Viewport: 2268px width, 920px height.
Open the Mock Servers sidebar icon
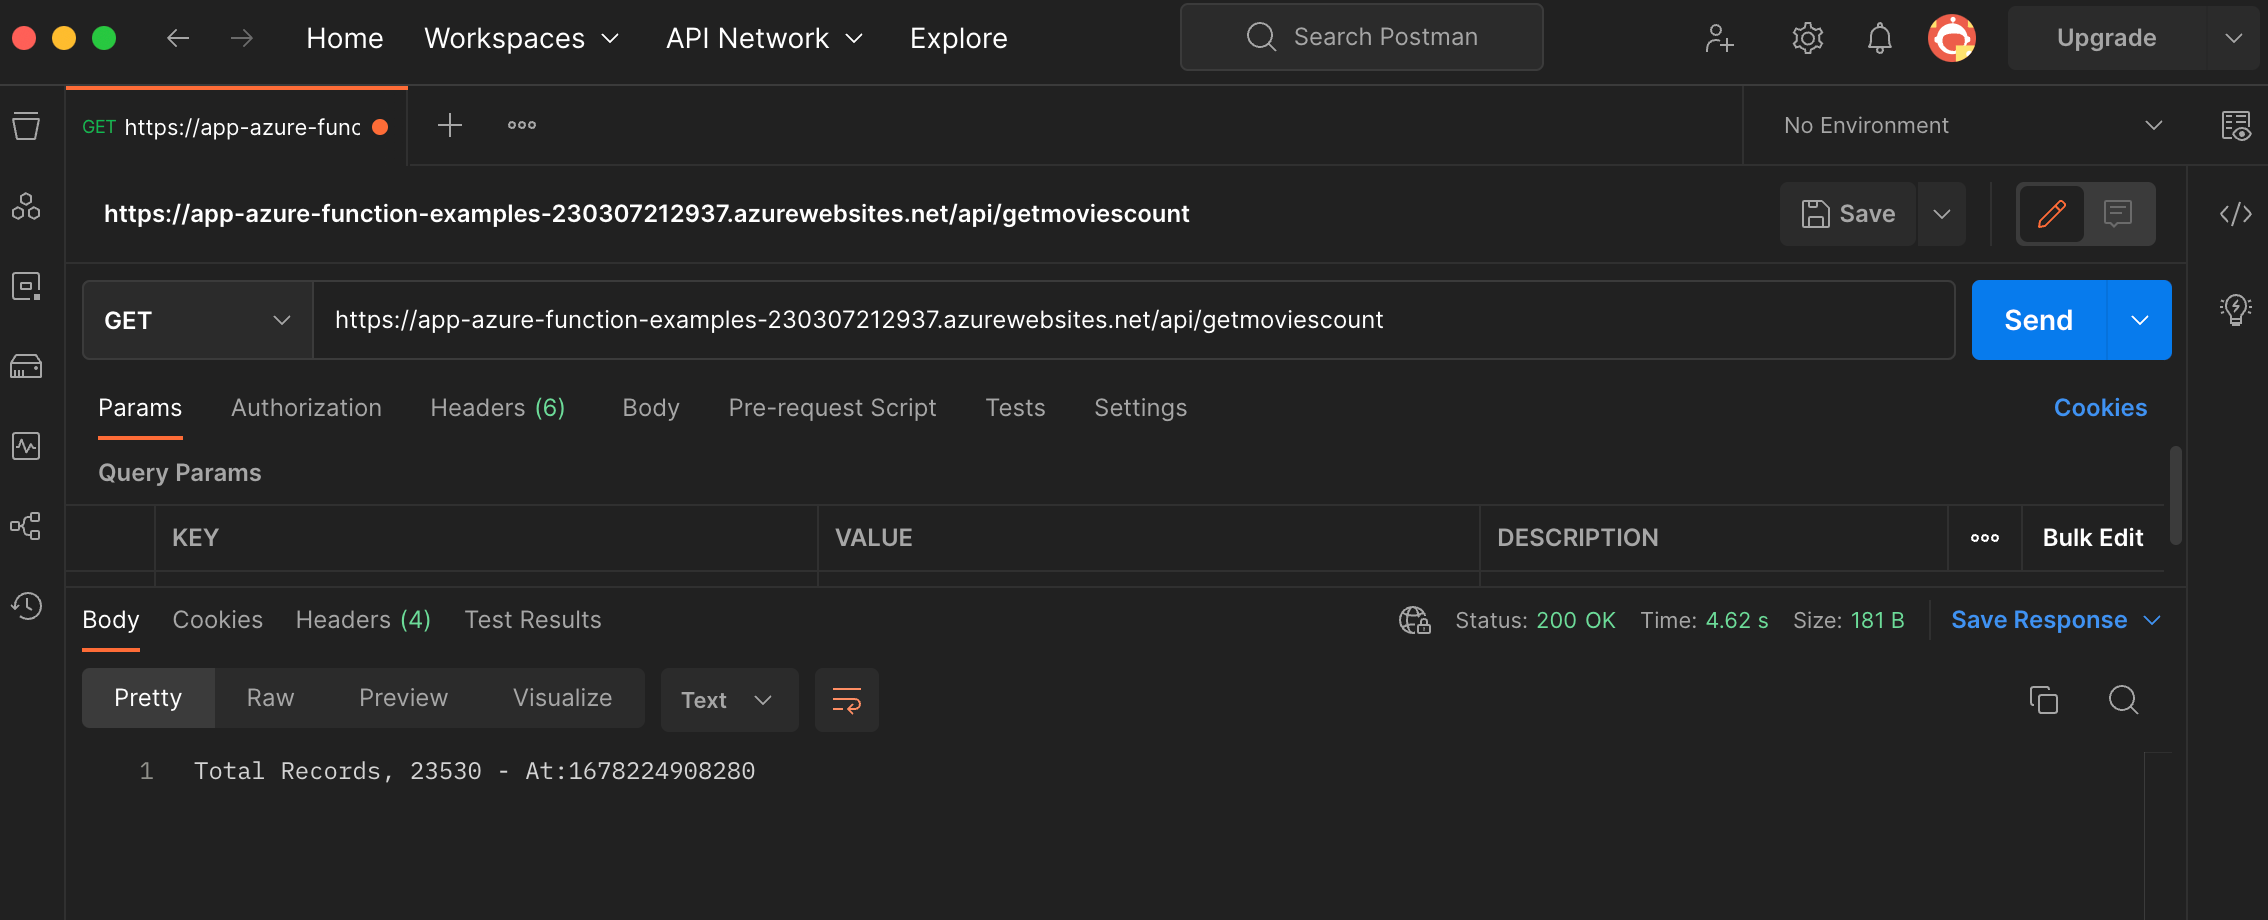pos(25,366)
